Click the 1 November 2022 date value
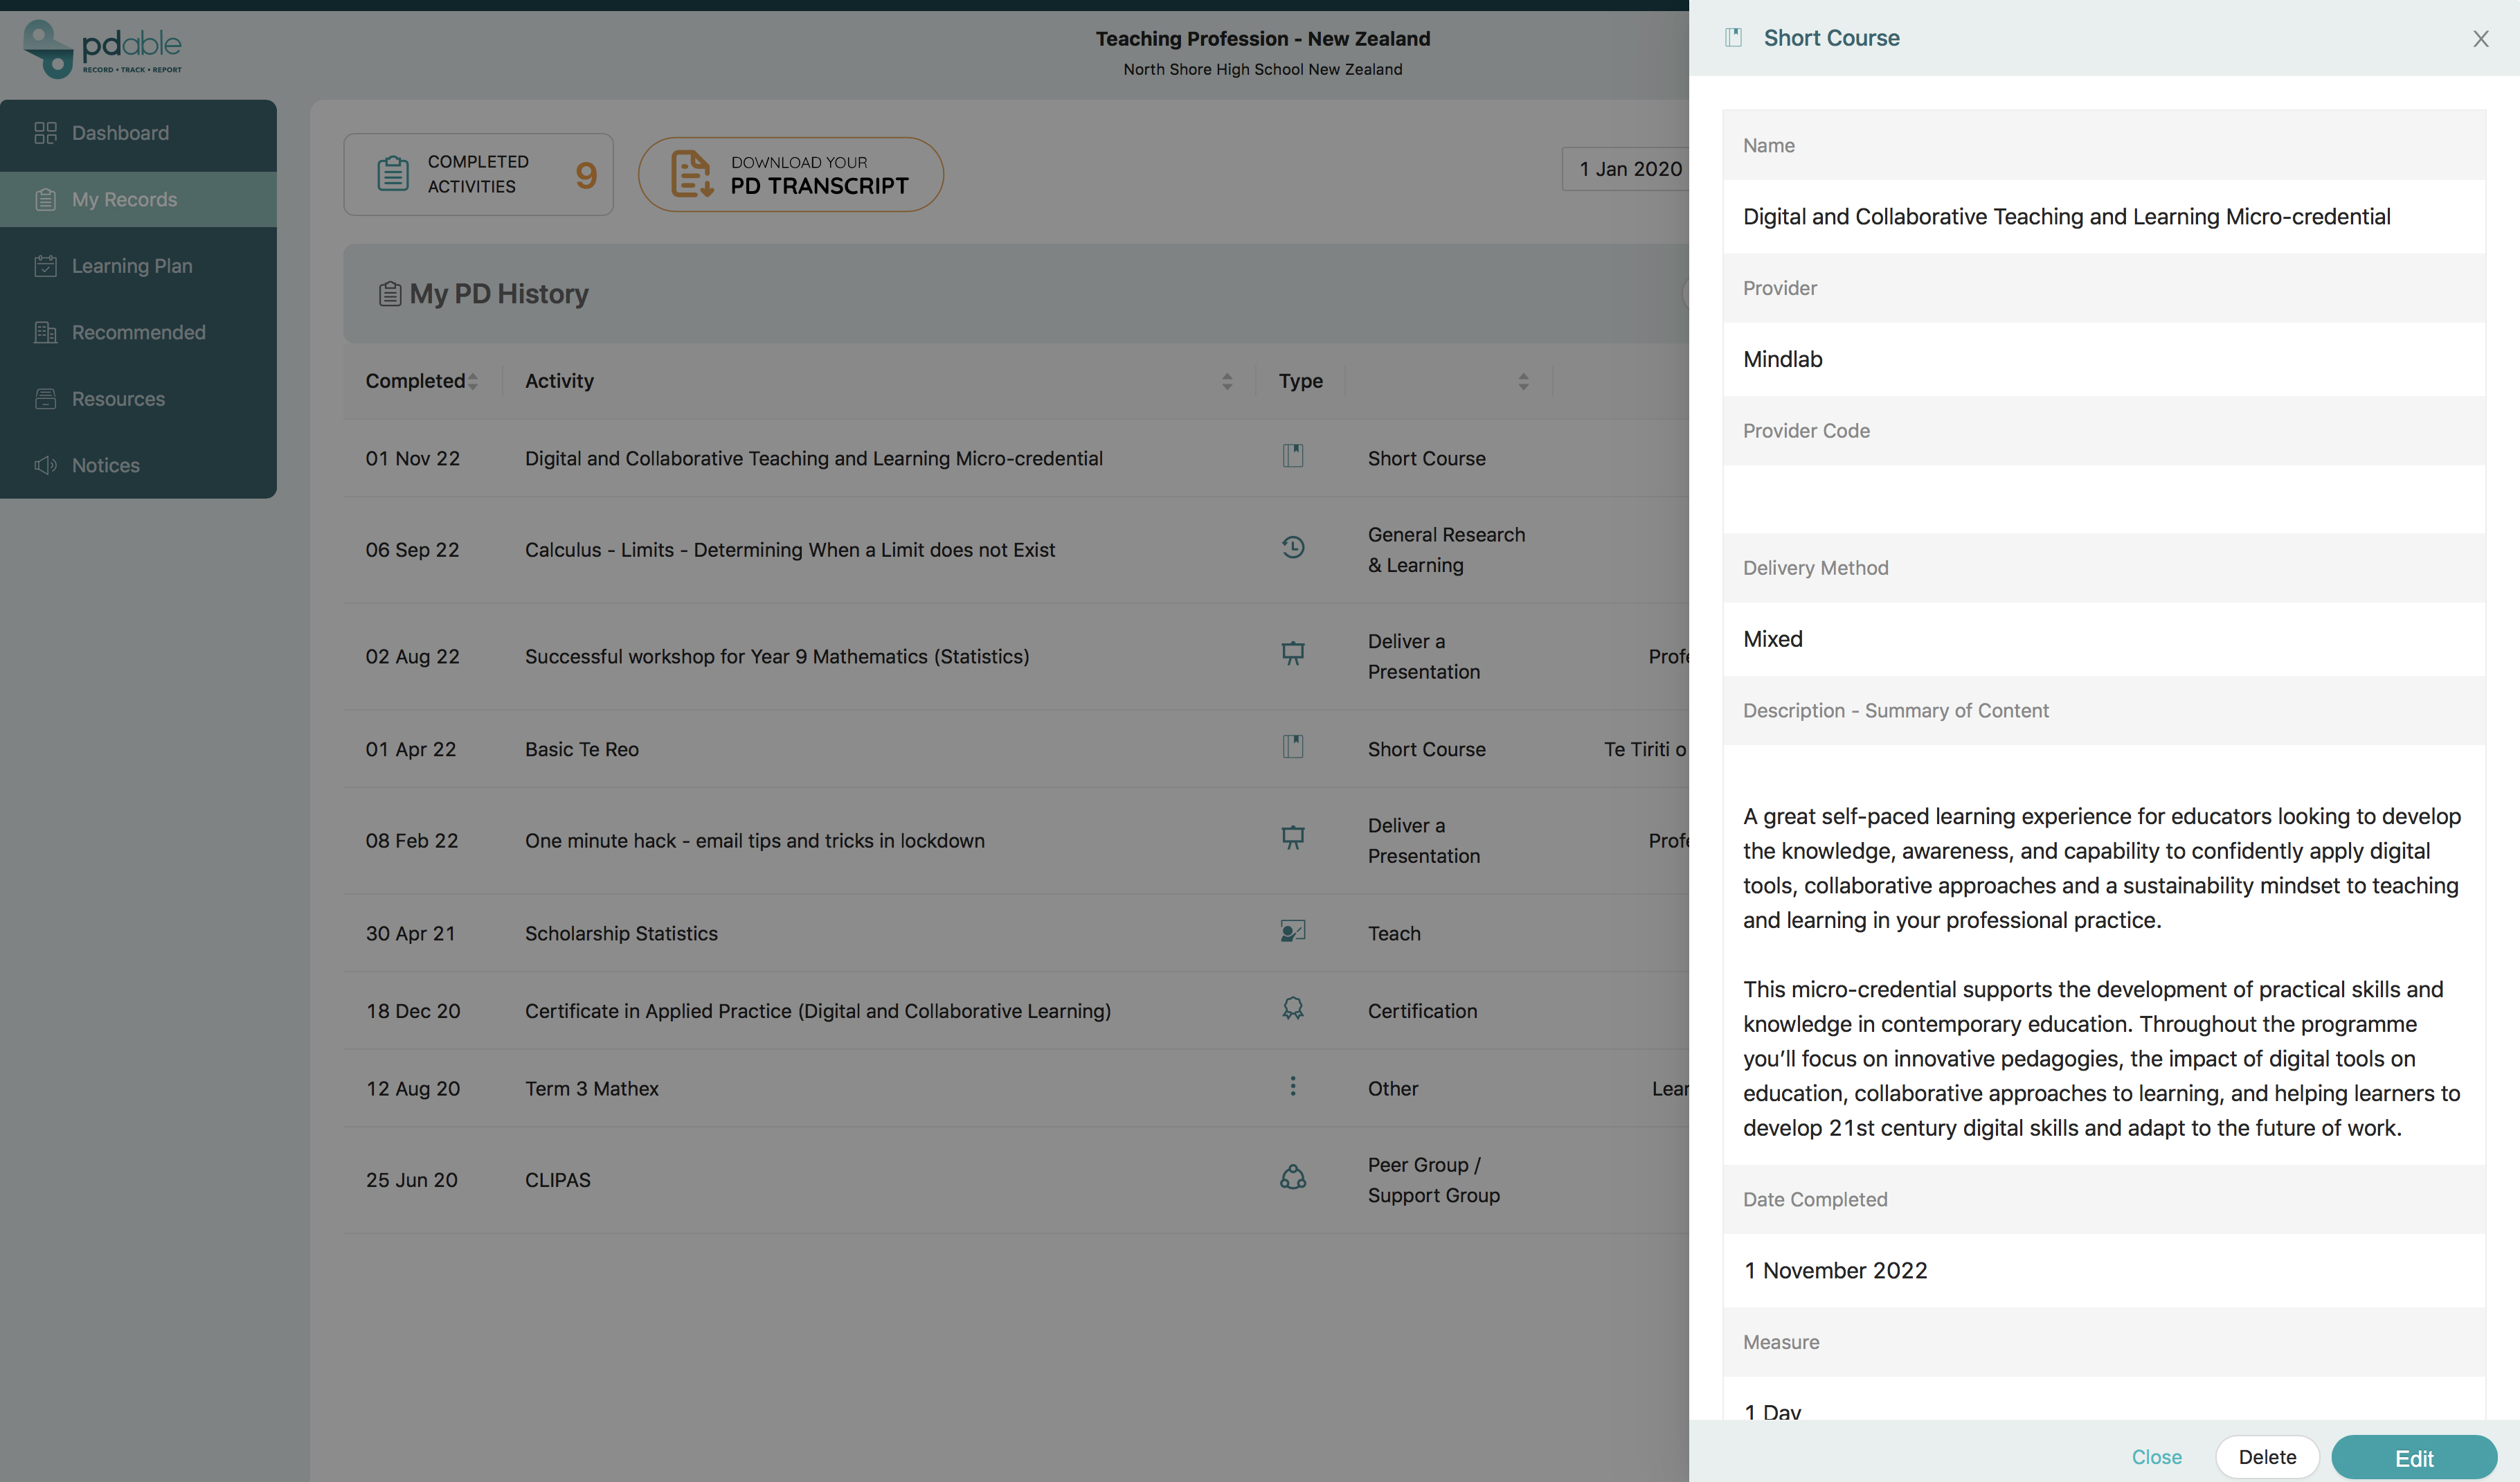Viewport: 2520px width, 1482px height. [x=1835, y=1270]
